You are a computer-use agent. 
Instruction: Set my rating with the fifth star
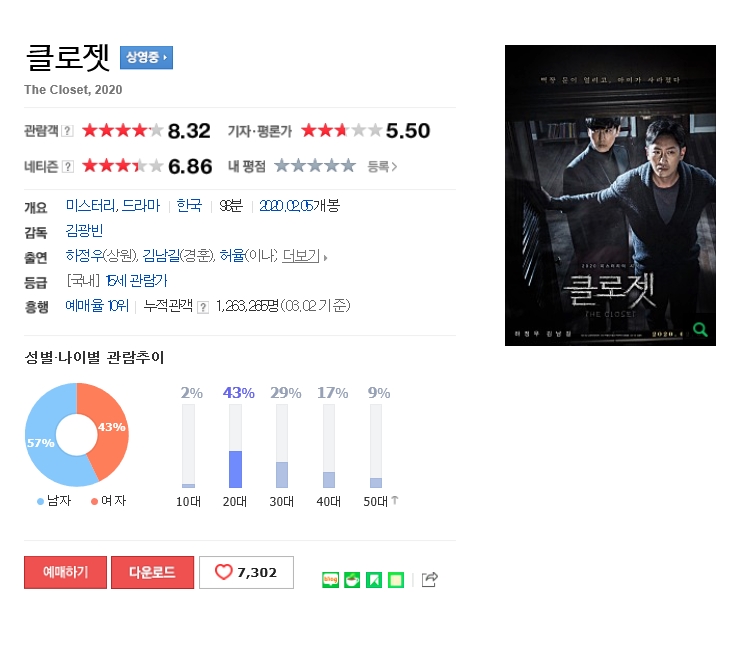[348, 166]
